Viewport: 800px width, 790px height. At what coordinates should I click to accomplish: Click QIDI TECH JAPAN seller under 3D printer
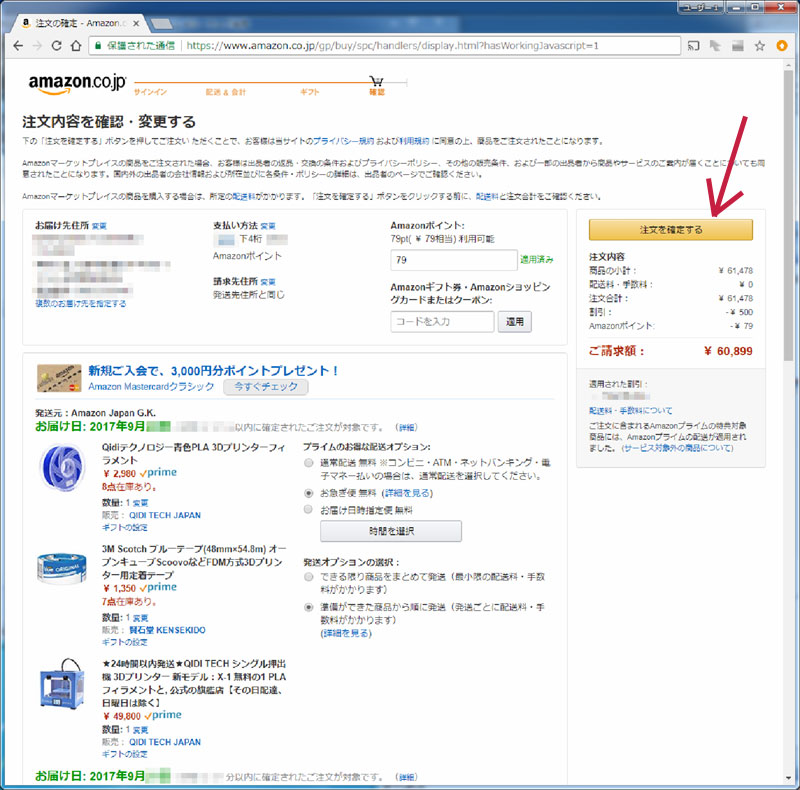point(165,742)
